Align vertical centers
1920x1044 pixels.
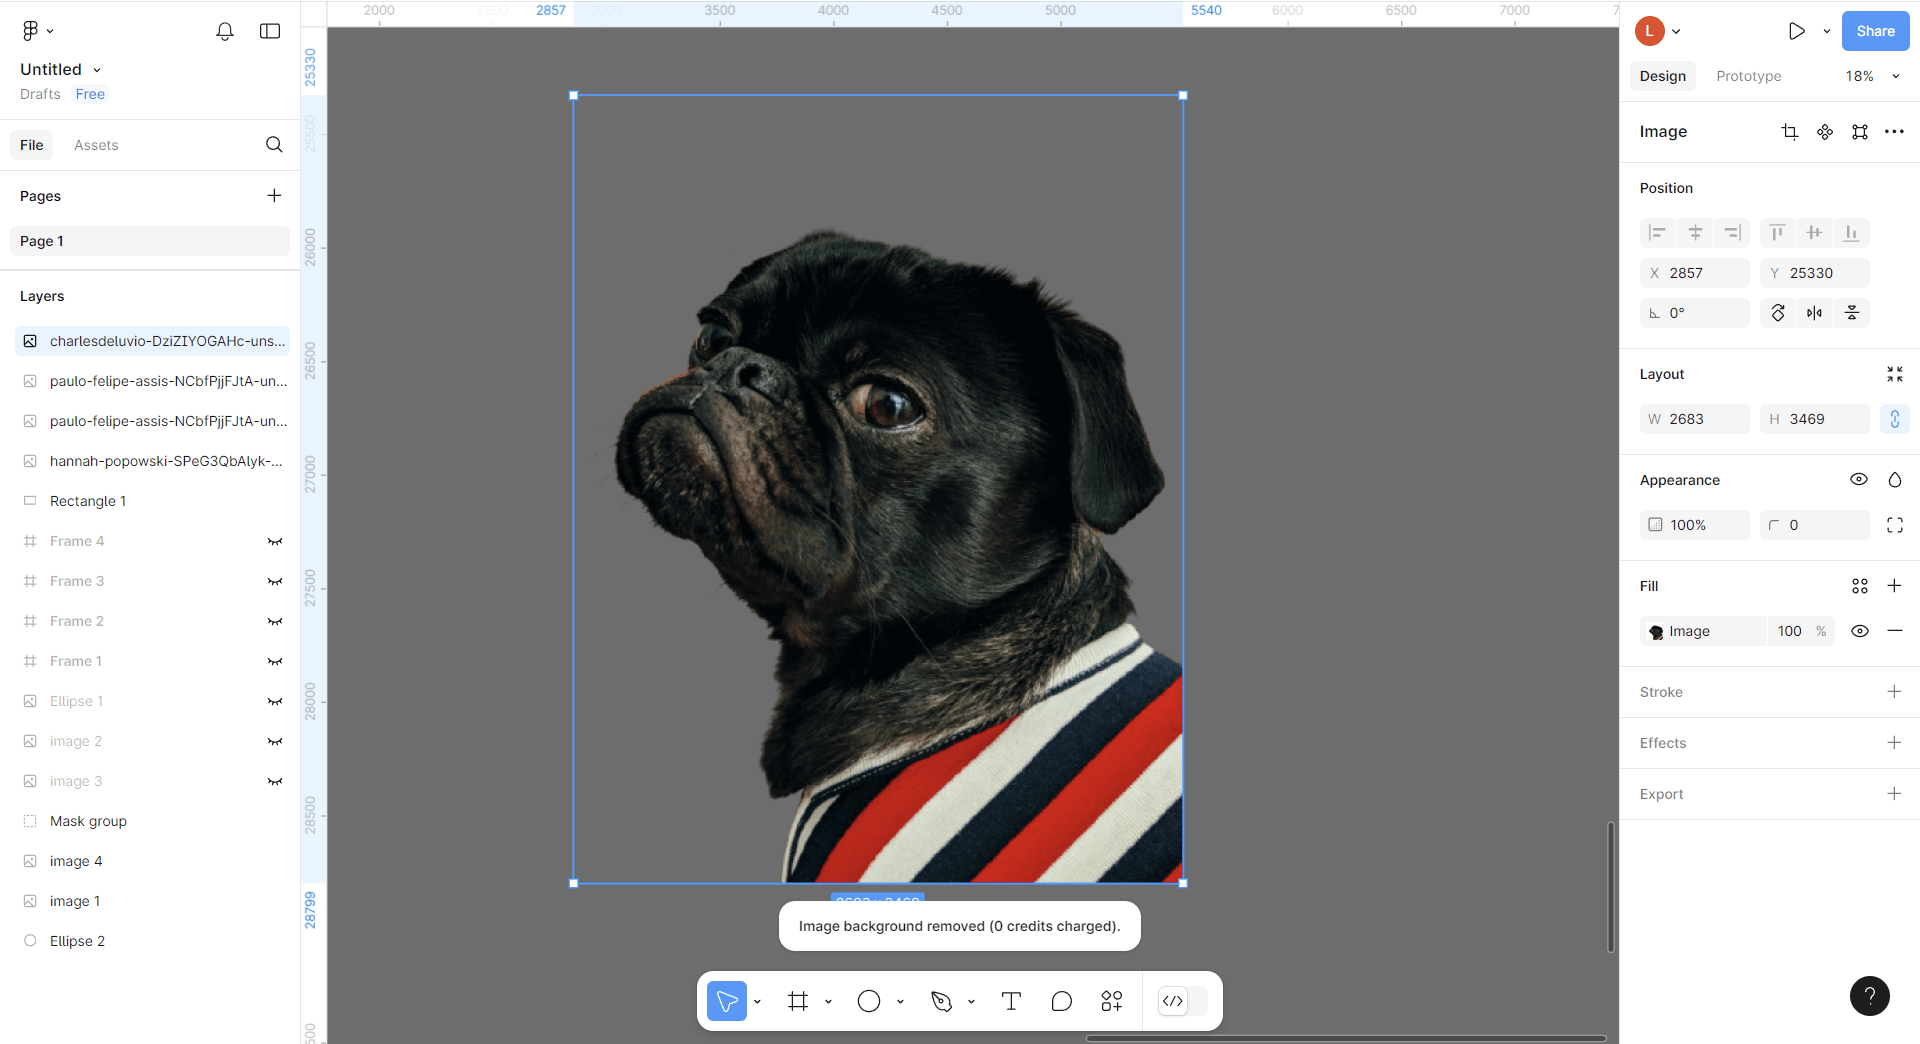coord(1814,233)
